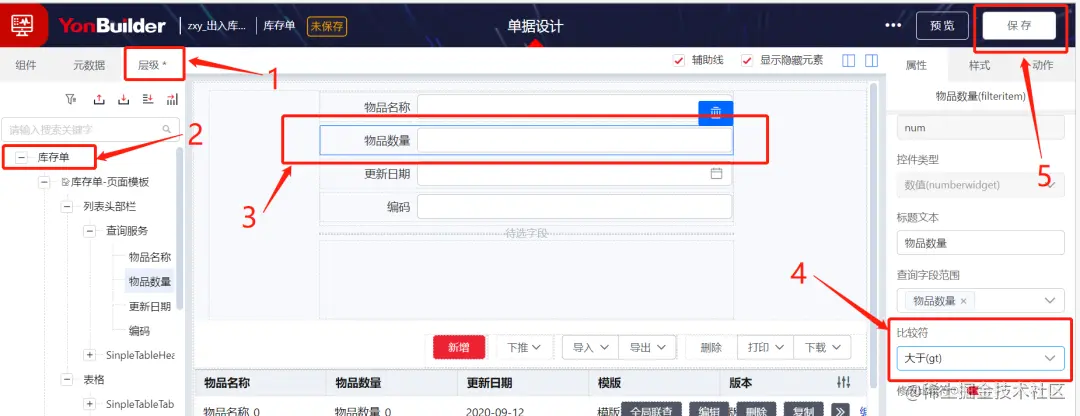Image resolution: width=1080 pixels, height=416 pixels.
Task: Click the 版本 column header
Action: [x=741, y=382]
